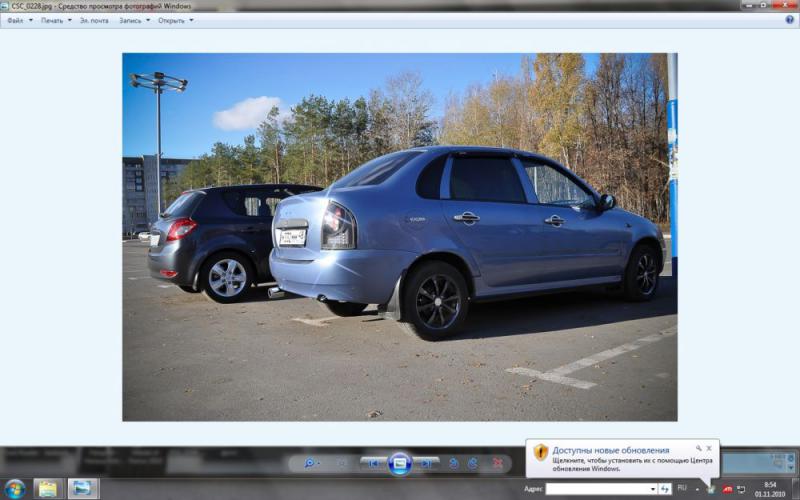This screenshot has height=500, width=800.
Task: Click the clock showing 8:54
Action: coord(770,489)
